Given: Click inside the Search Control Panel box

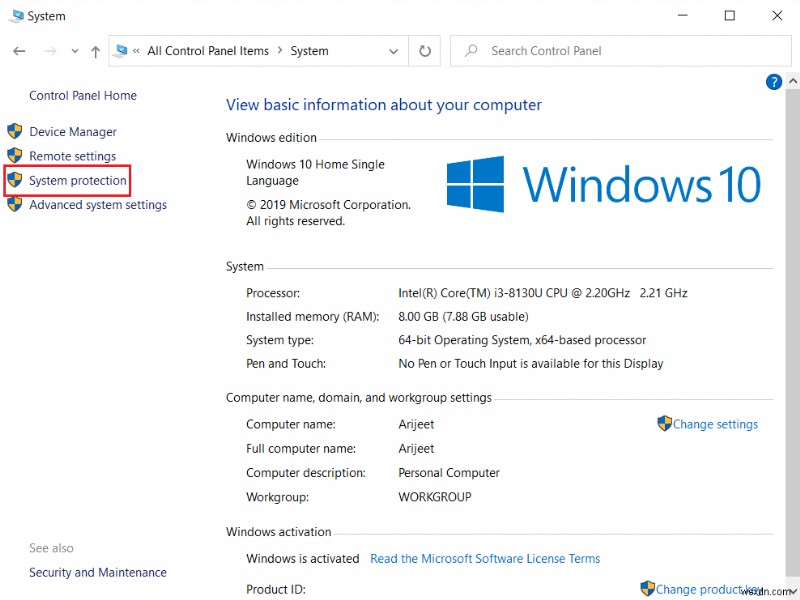Looking at the screenshot, I should point(620,50).
